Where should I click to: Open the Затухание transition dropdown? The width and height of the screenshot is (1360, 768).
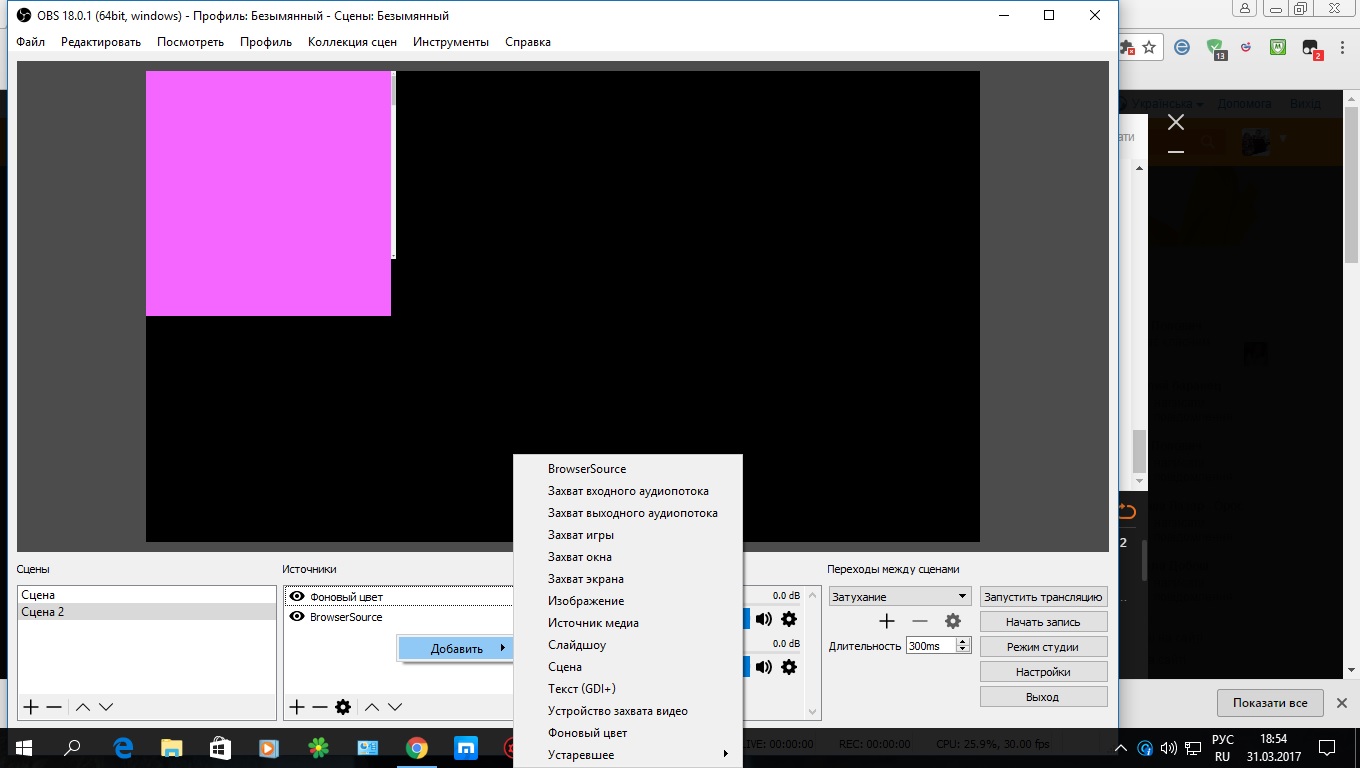point(899,597)
